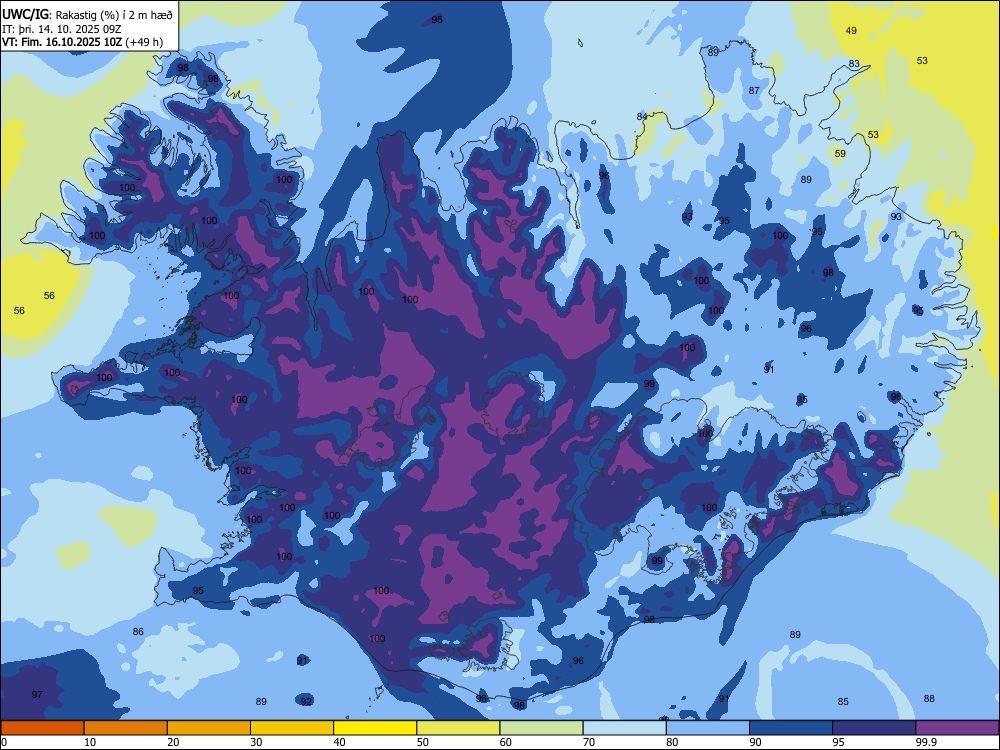Click the humidity value 97 on map

tap(37, 694)
